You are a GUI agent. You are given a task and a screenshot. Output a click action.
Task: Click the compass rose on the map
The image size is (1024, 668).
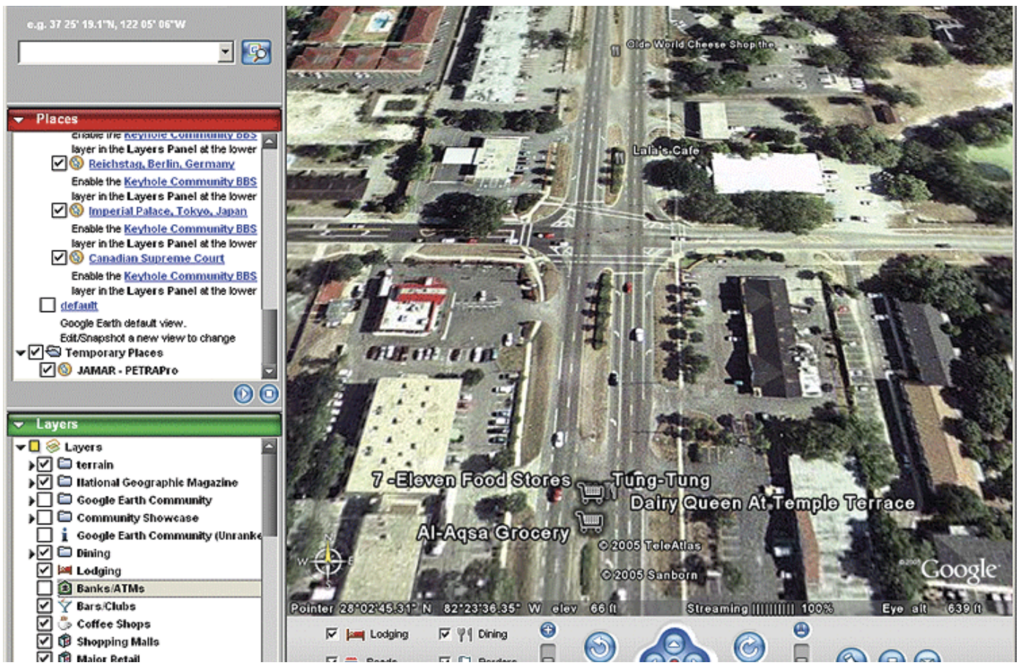point(328,560)
